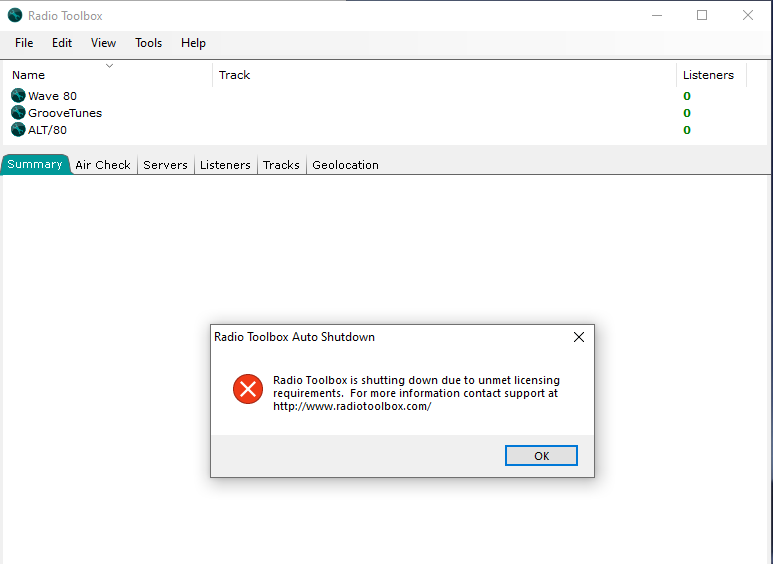The image size is (773, 564).
Task: Click the GrooveTunes station icon
Action: click(18, 113)
